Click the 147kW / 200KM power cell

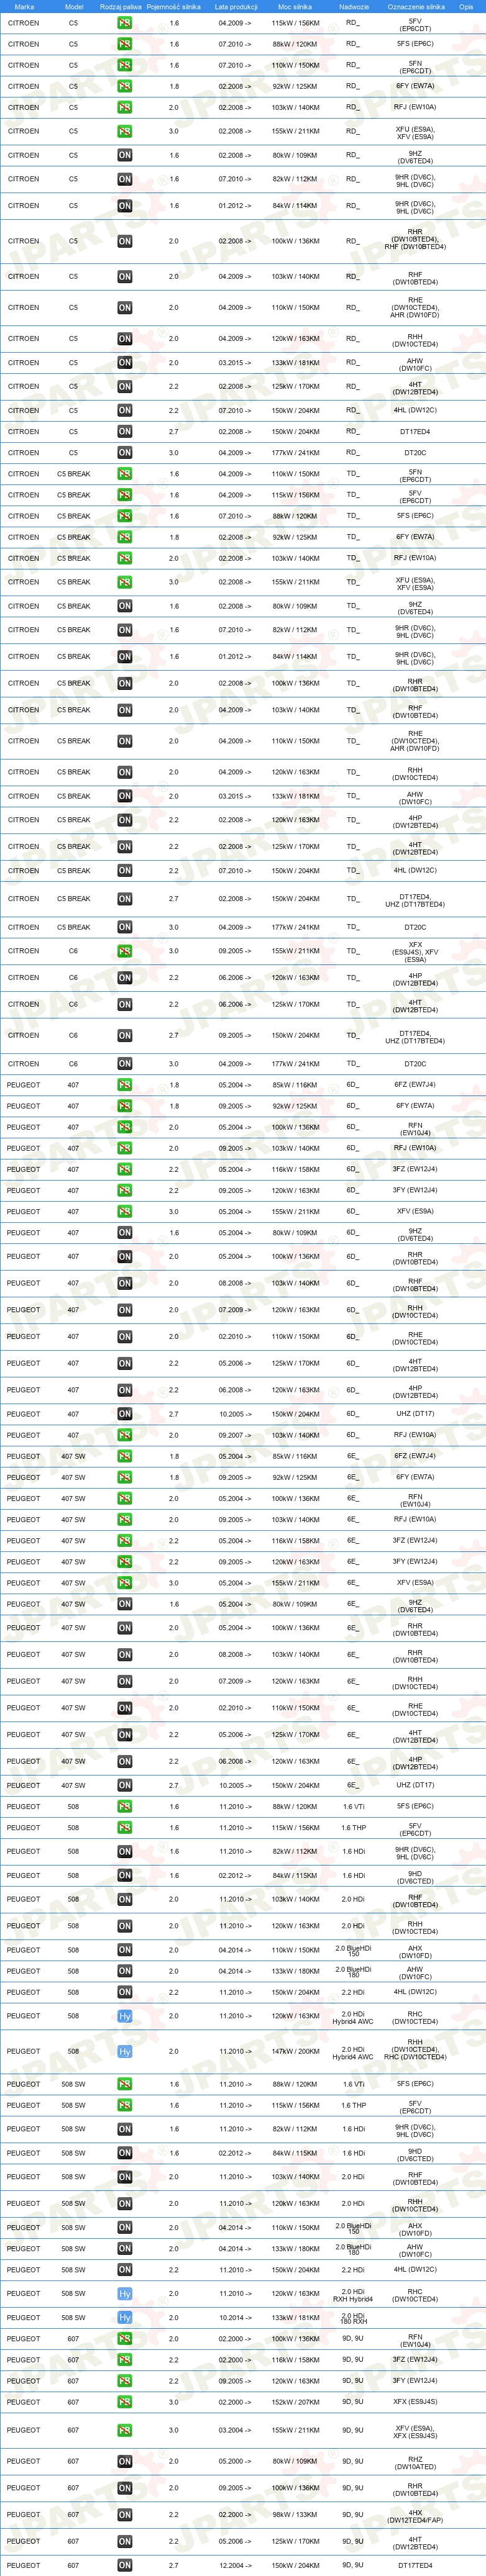pyautogui.click(x=295, y=2051)
